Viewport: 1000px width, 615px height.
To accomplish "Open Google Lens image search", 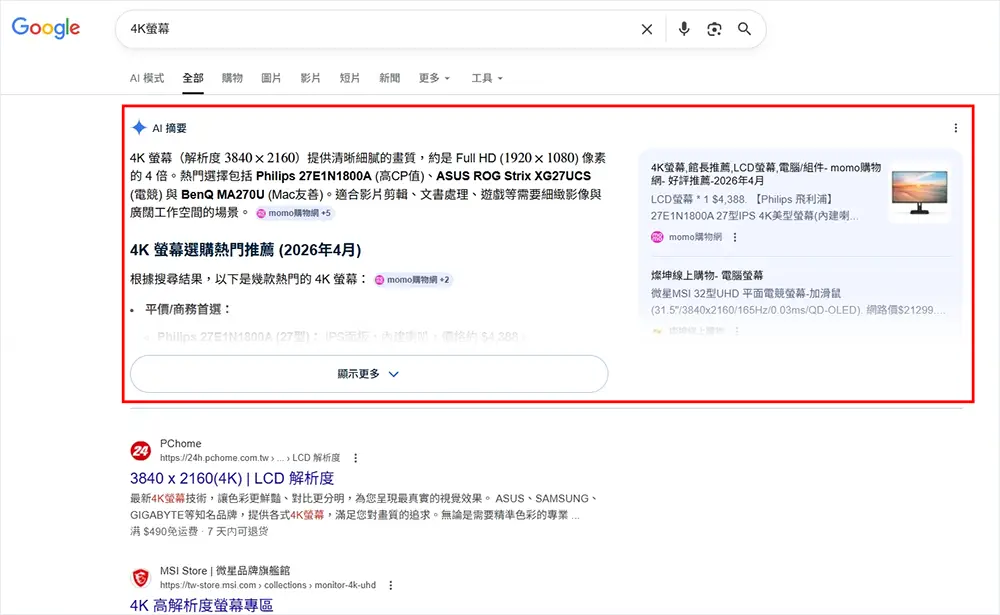I will coord(714,29).
